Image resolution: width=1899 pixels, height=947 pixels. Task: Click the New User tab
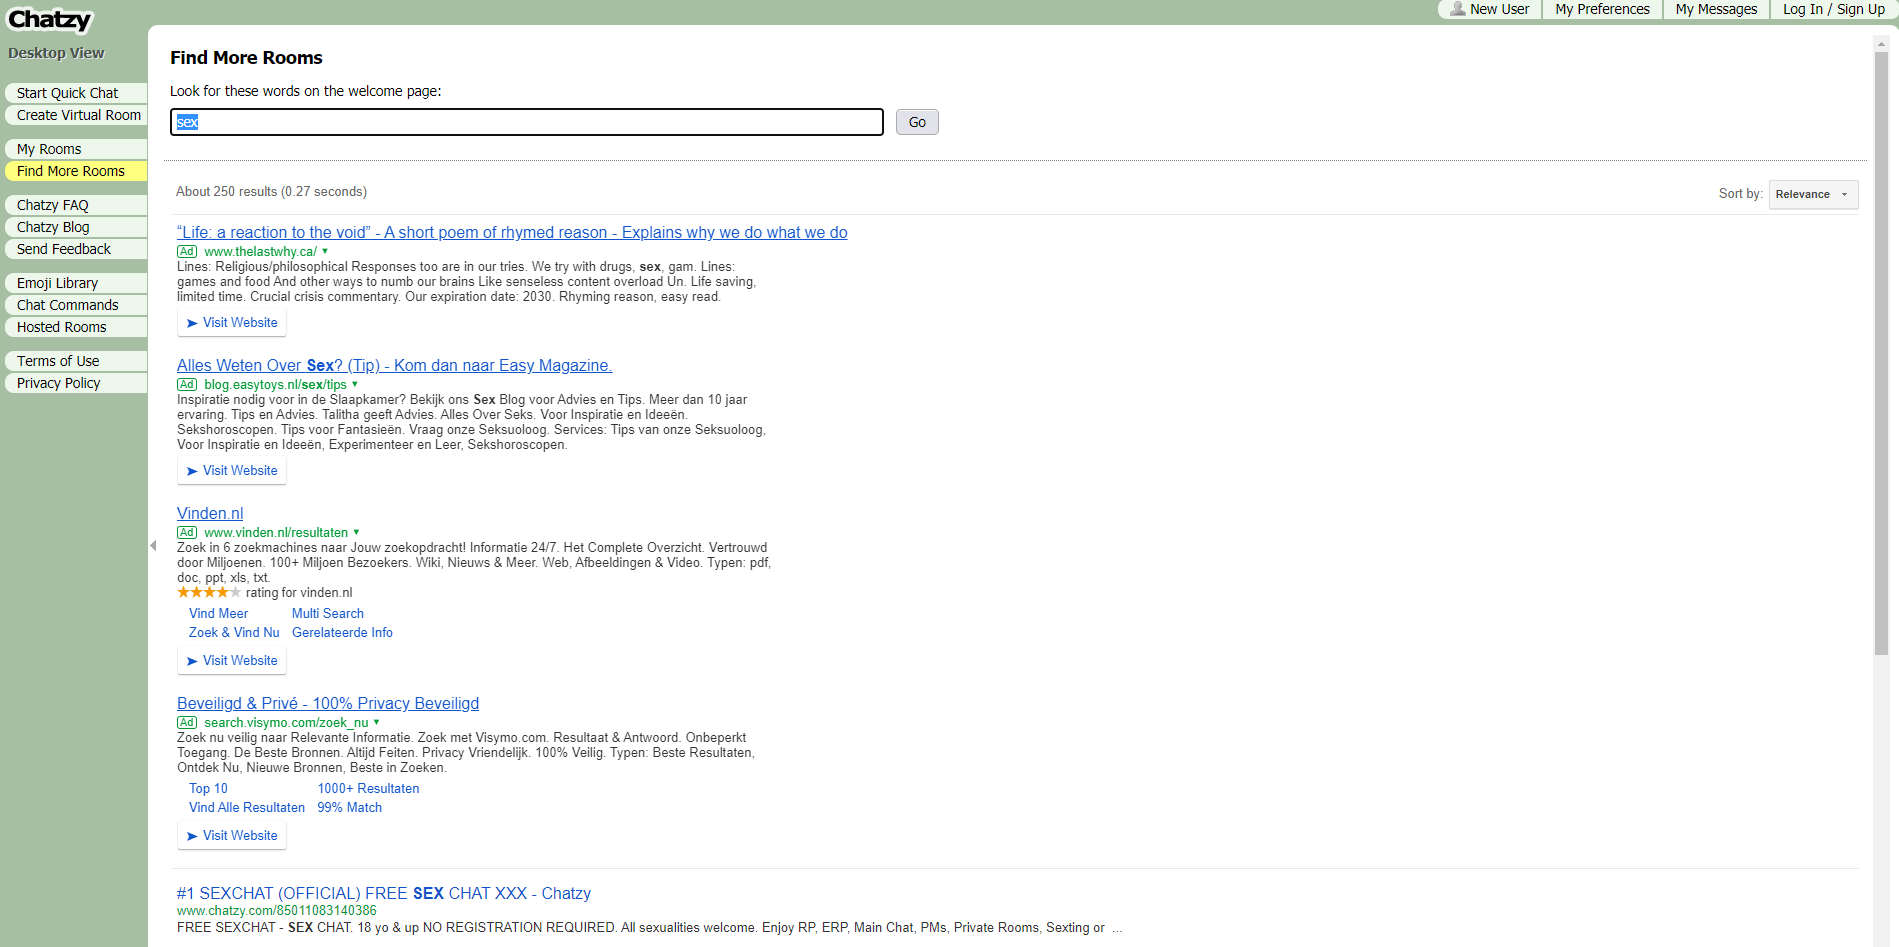pyautogui.click(x=1490, y=9)
